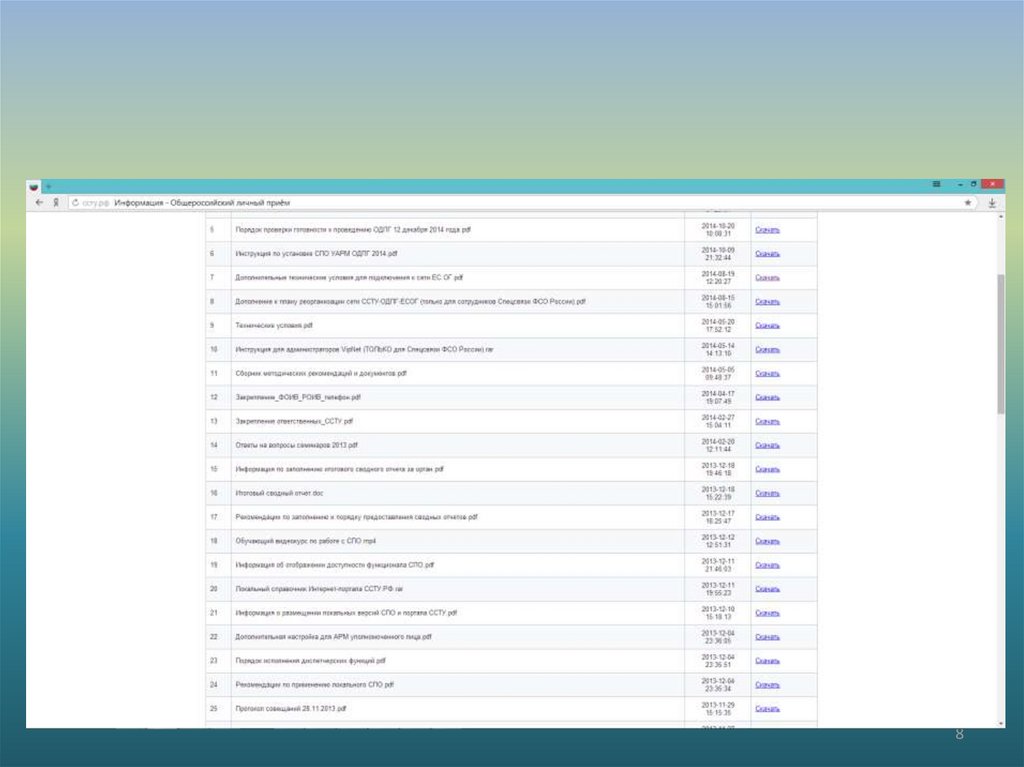1024x767 pixels.
Task: Download the Технические условия.pdf file
Action: coord(767,326)
